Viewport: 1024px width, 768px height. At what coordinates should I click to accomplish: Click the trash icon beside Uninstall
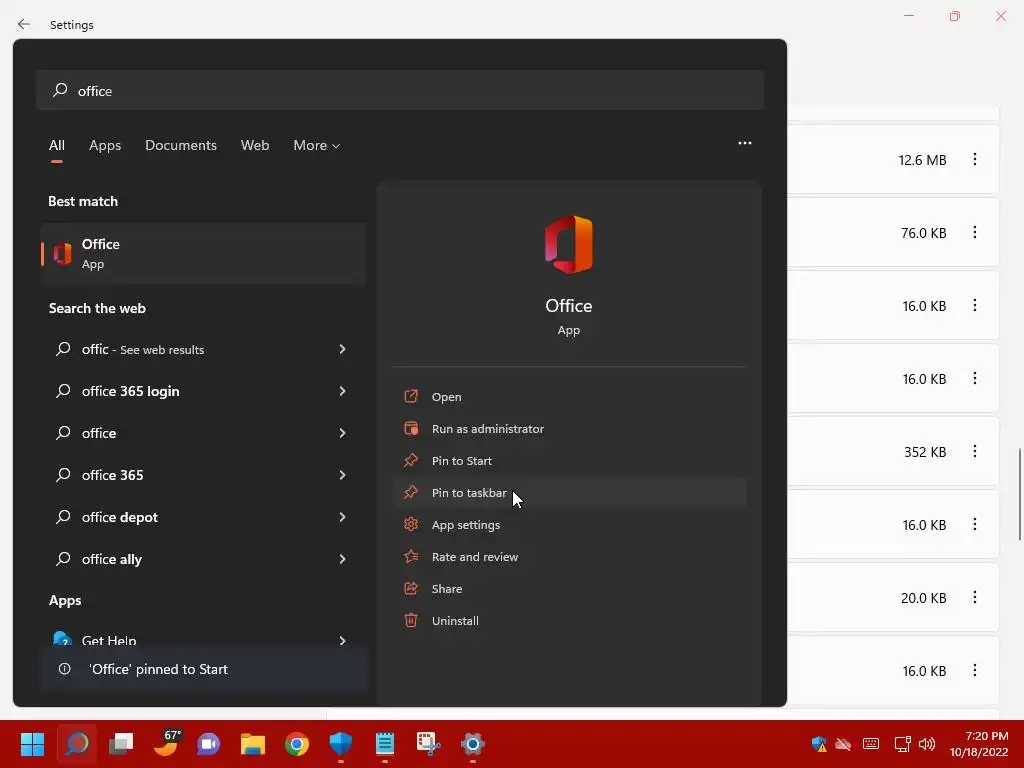pos(411,620)
